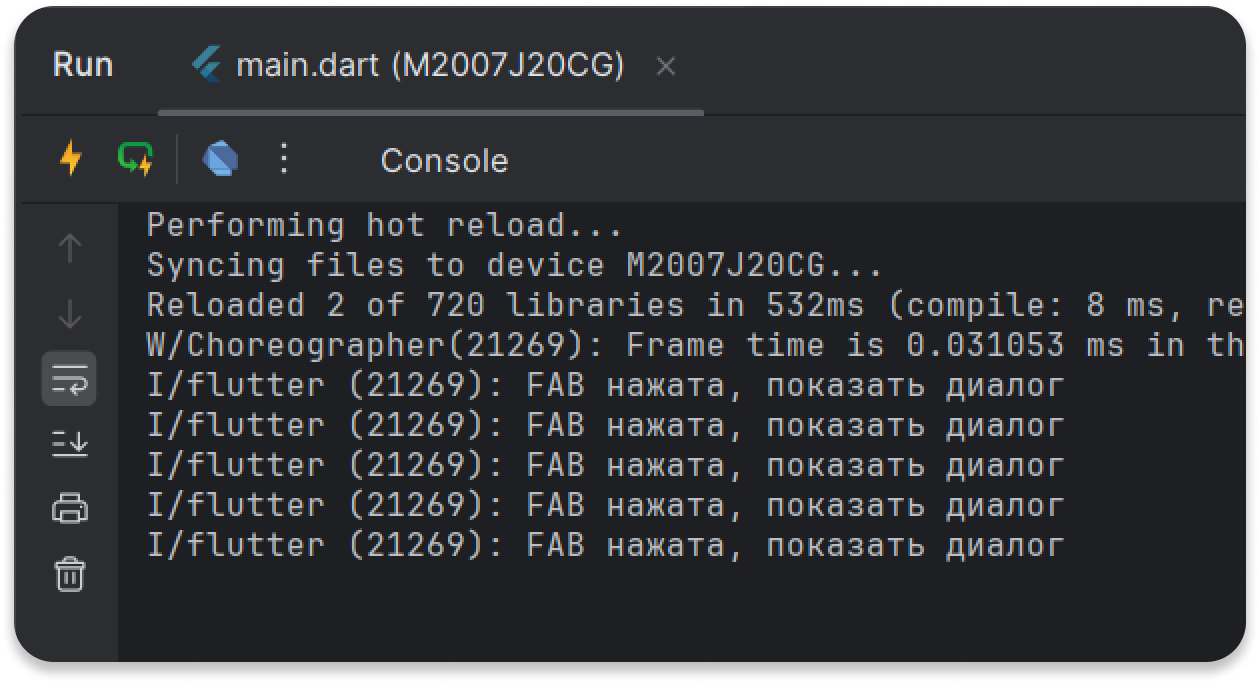Viewport: 1260px width, 684px height.
Task: Click the first 'FAB нажата' log line
Action: (x=605, y=386)
